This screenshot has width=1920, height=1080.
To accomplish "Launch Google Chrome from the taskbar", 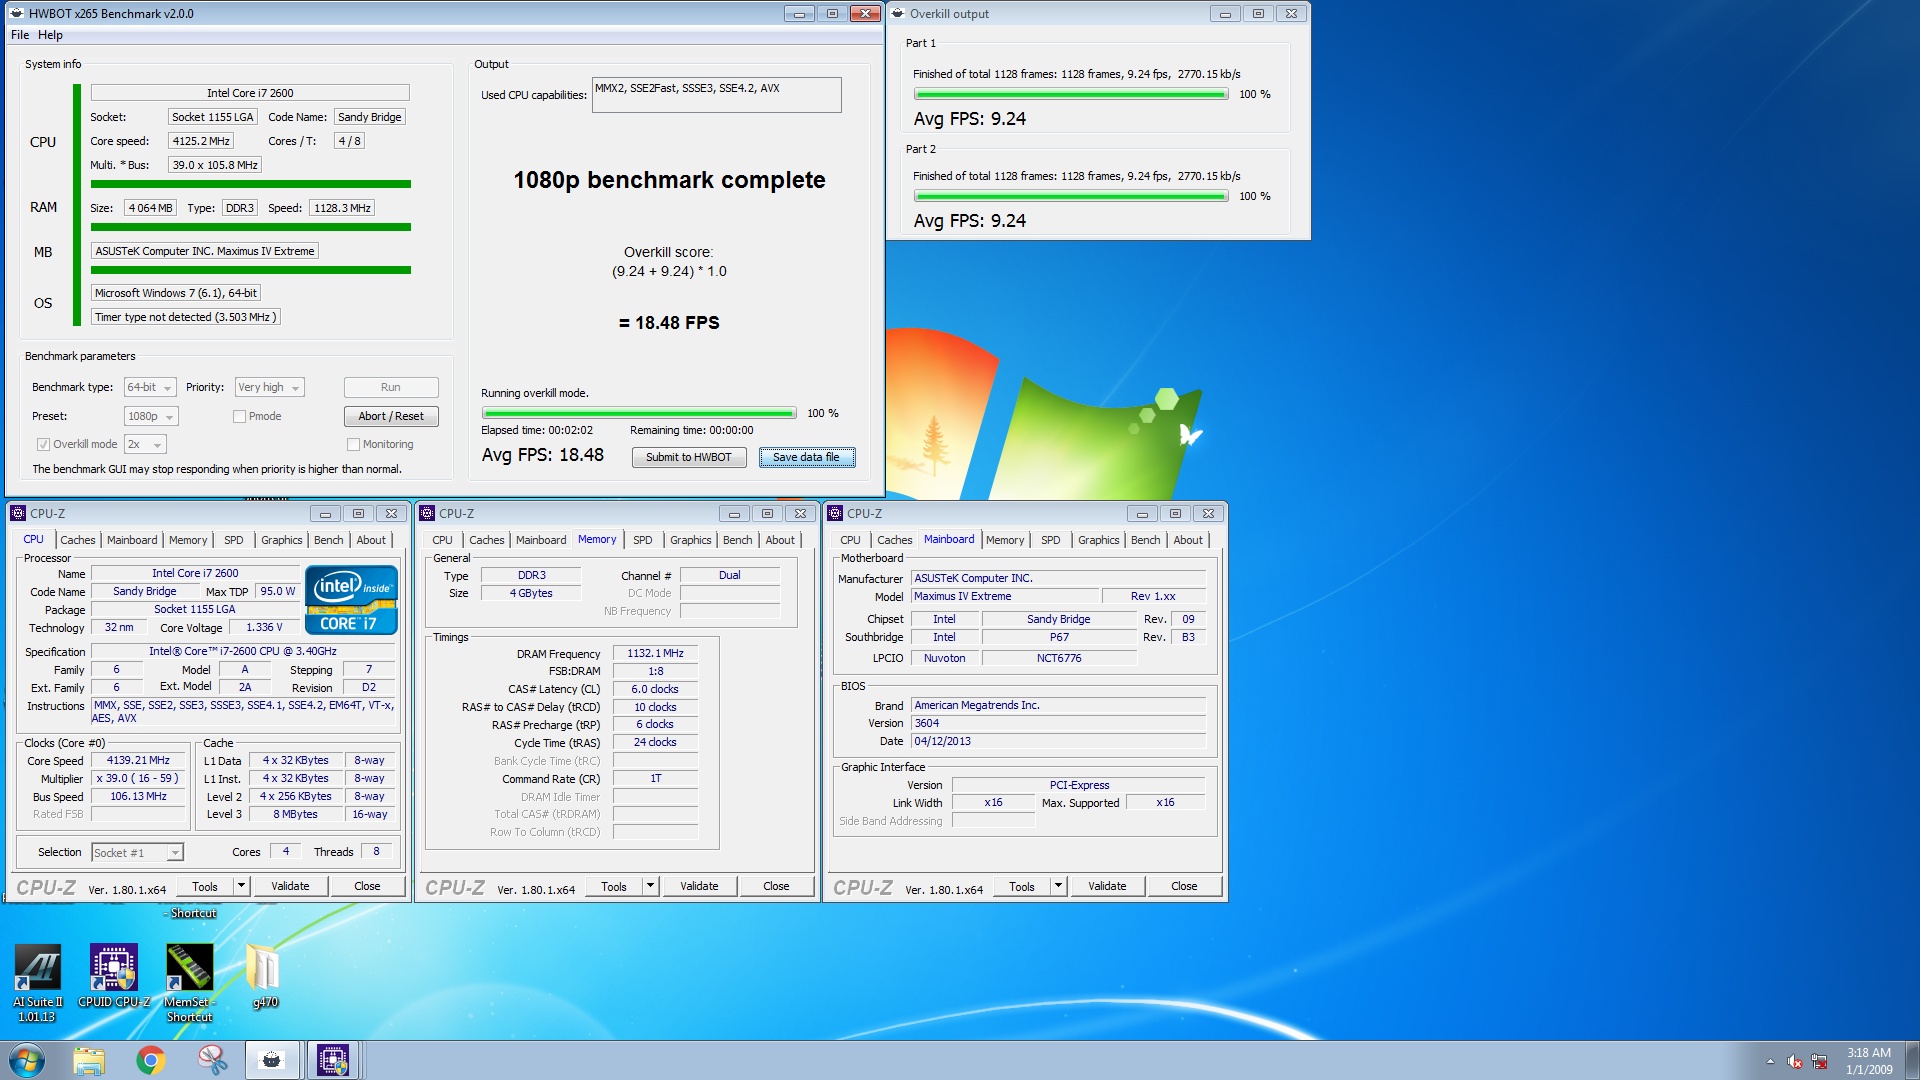I will point(151,1060).
